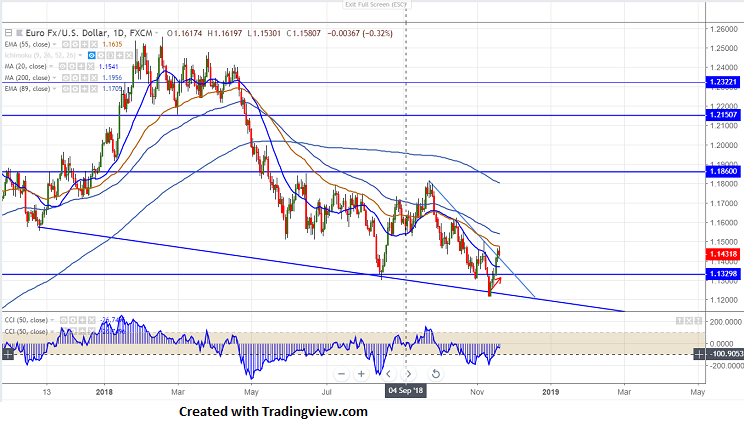The image size is (744, 431).
Task: Open the Ichimoku indicator settings gear
Action: tap(101, 56)
